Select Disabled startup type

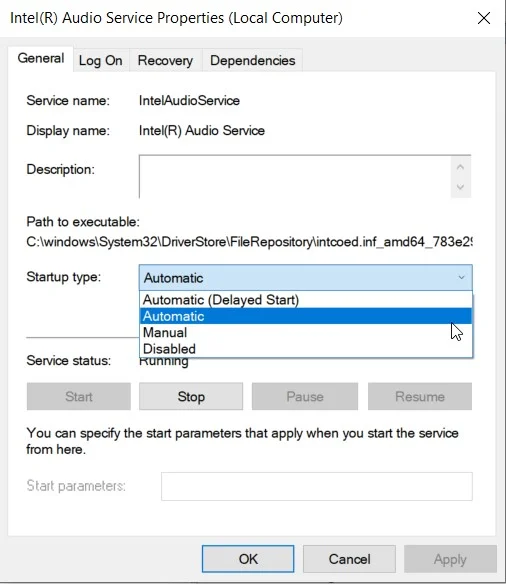306,349
